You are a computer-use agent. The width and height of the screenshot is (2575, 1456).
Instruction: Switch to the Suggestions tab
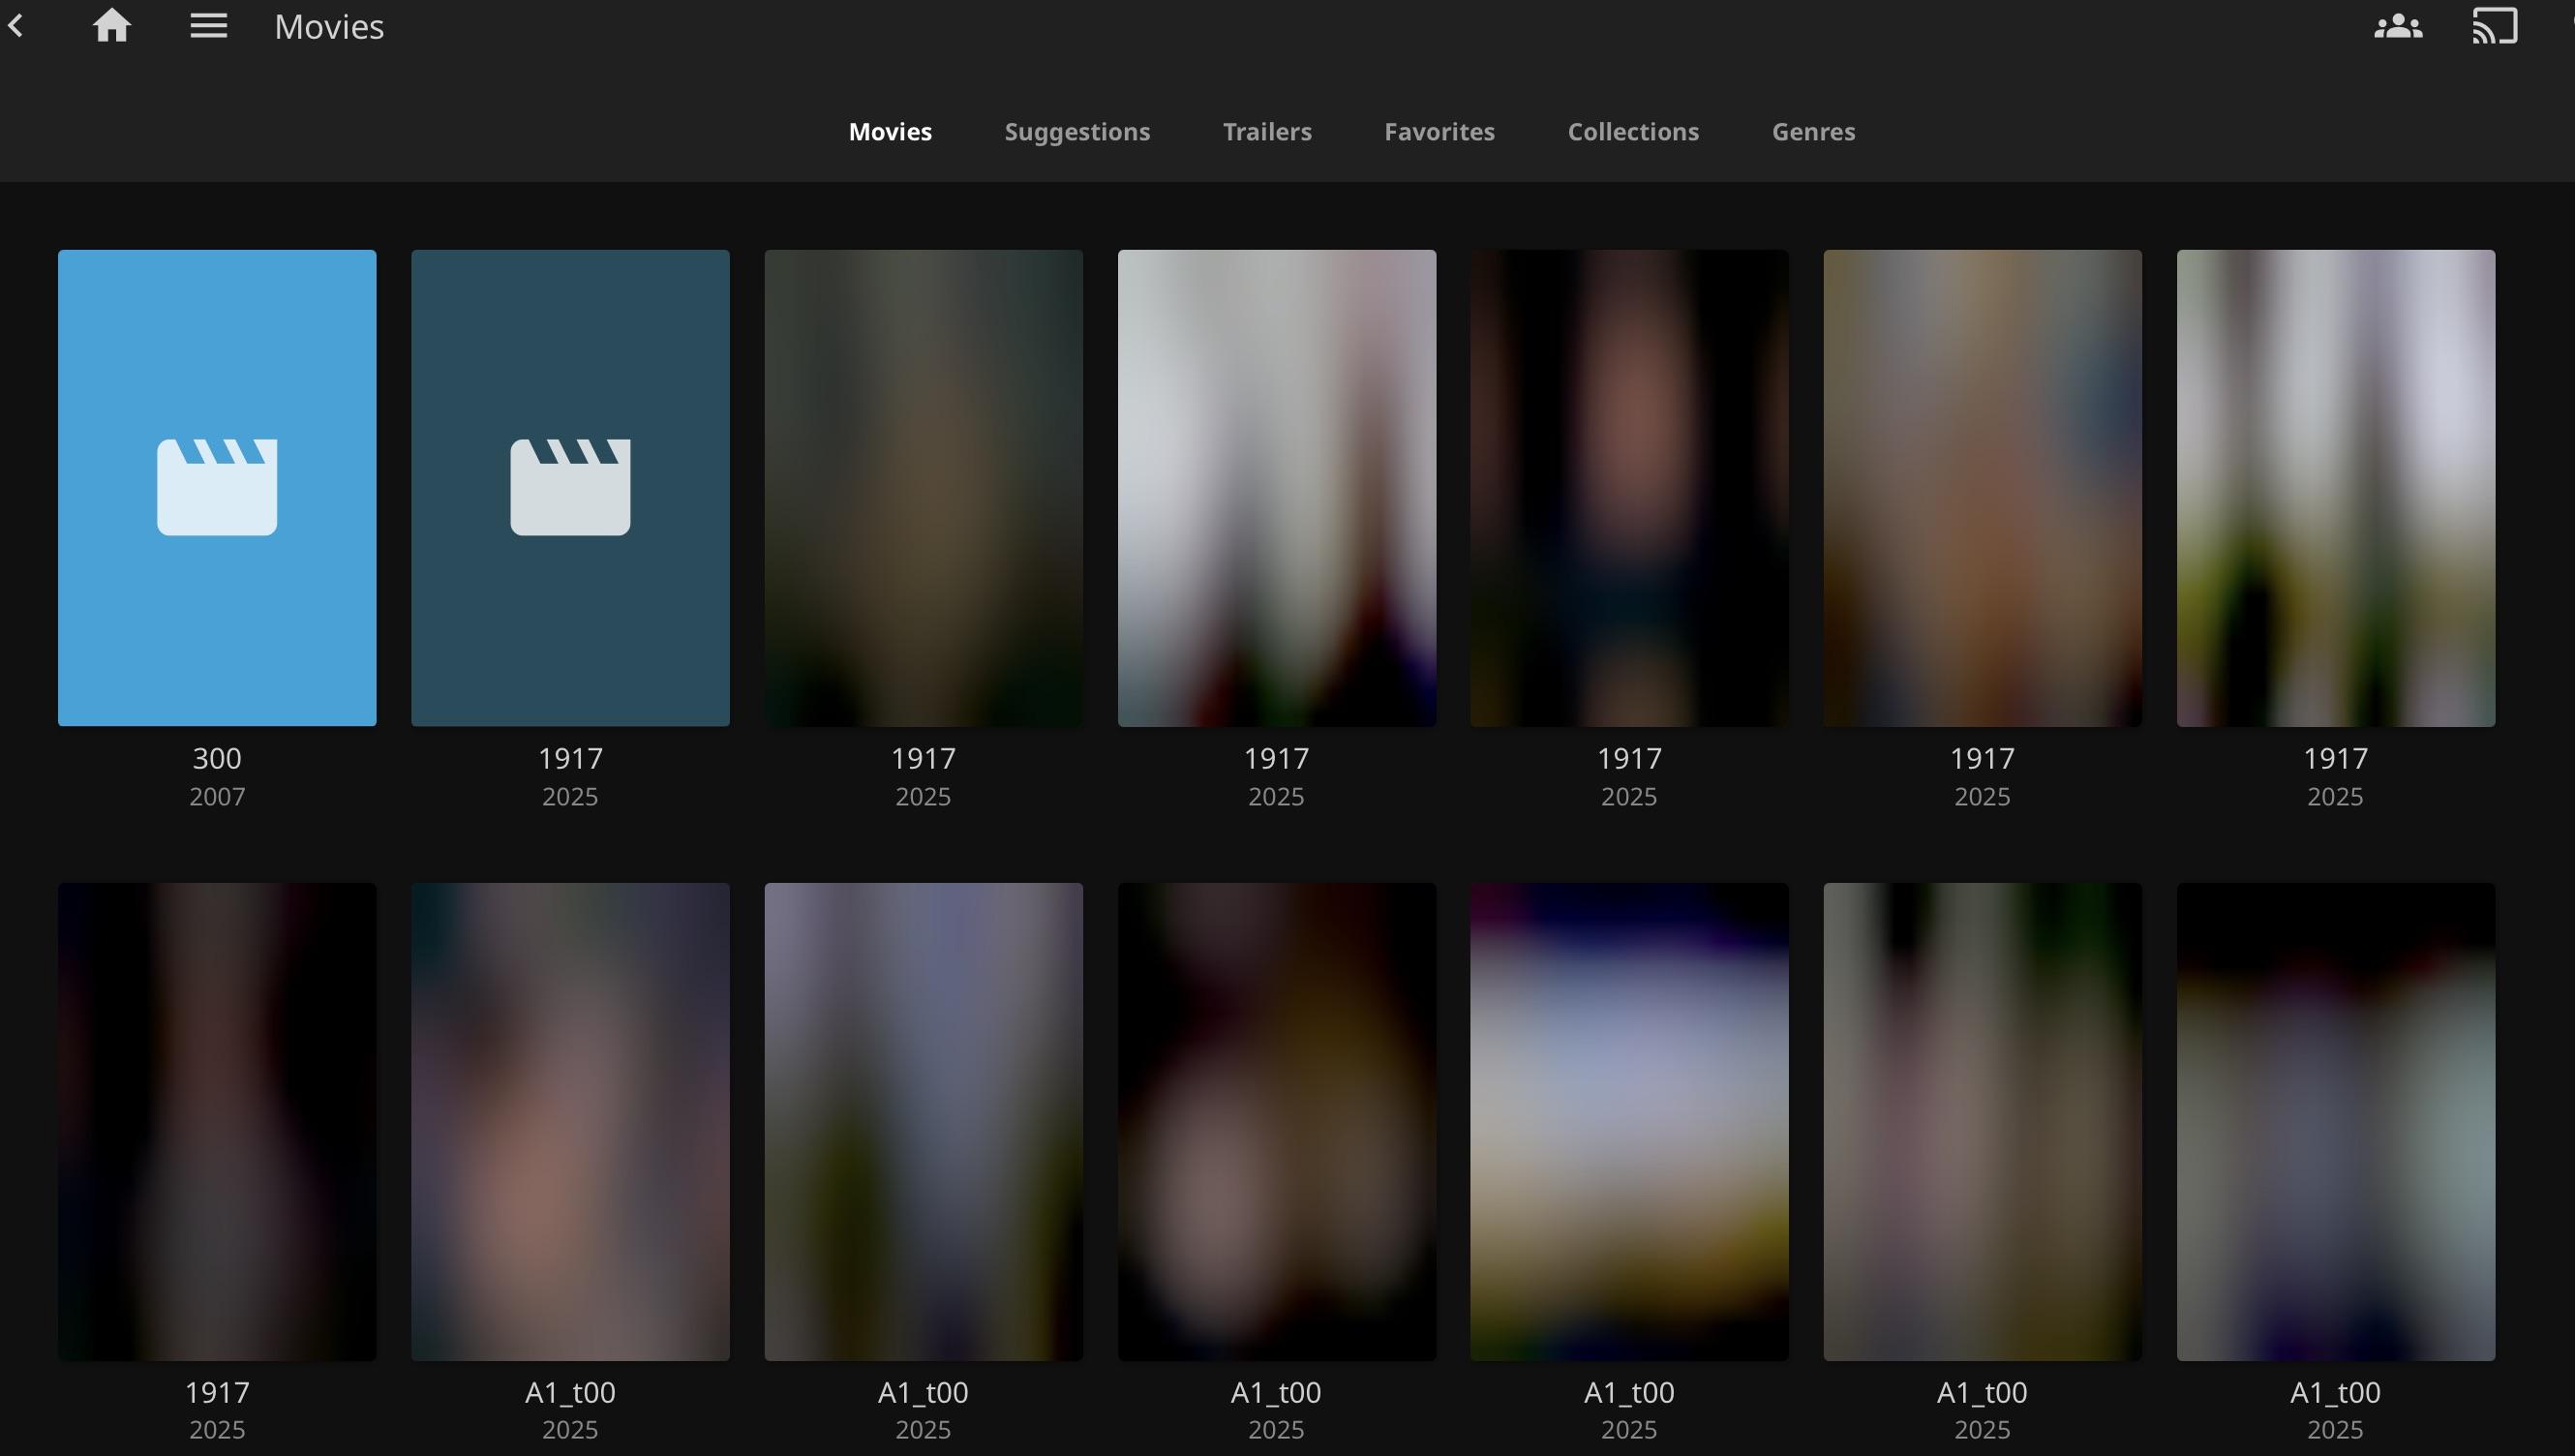click(1077, 132)
